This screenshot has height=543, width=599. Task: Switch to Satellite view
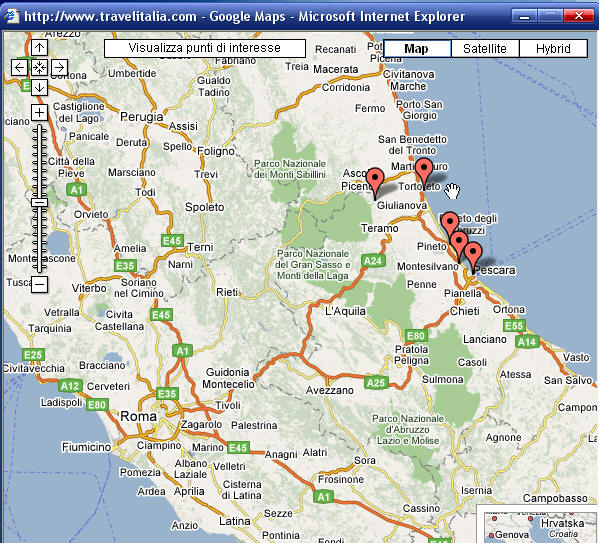(485, 49)
